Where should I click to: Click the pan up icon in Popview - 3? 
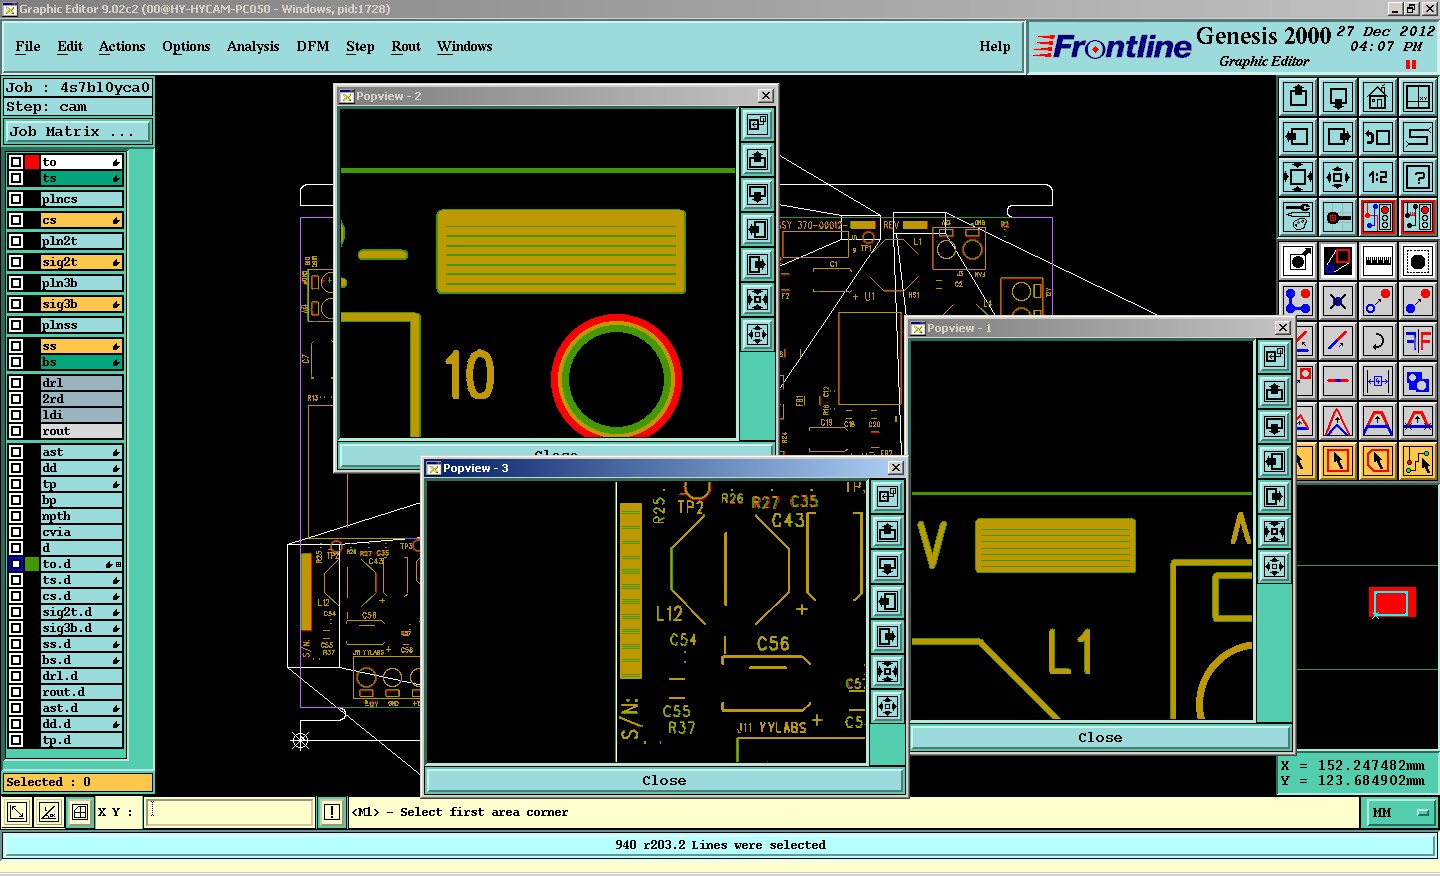click(x=887, y=532)
